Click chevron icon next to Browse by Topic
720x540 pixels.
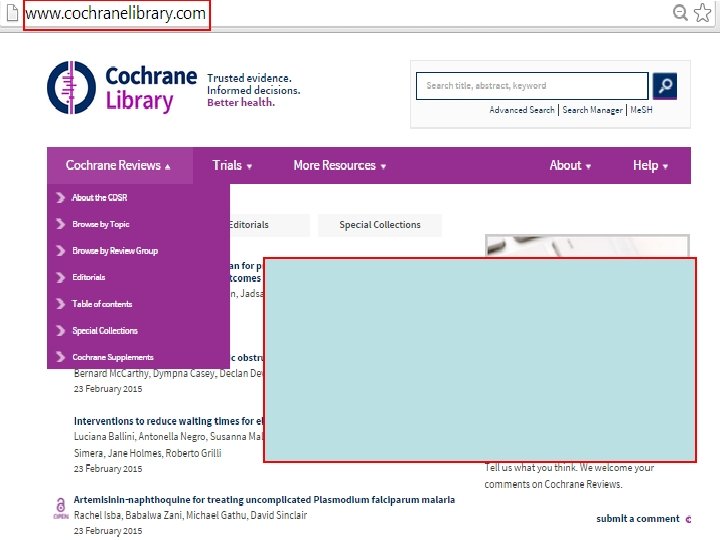pos(60,224)
